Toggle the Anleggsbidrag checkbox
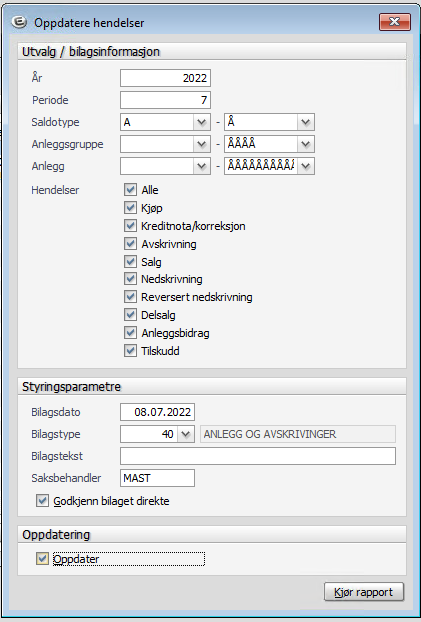Viewport: 421px width, 622px height. click(130, 333)
